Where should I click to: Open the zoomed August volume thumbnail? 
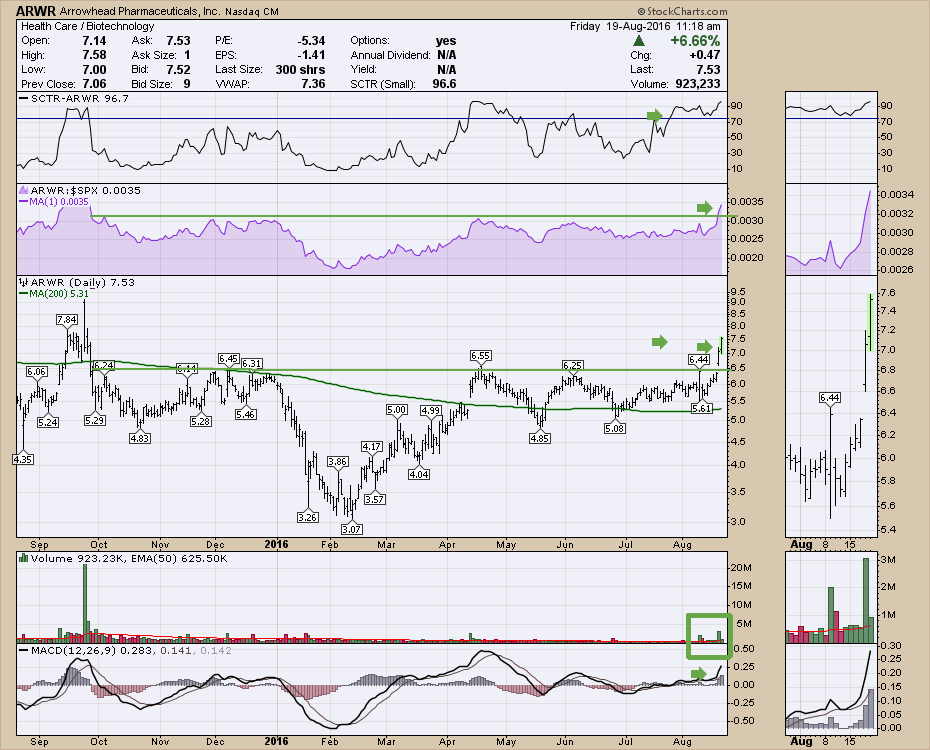coord(831,598)
